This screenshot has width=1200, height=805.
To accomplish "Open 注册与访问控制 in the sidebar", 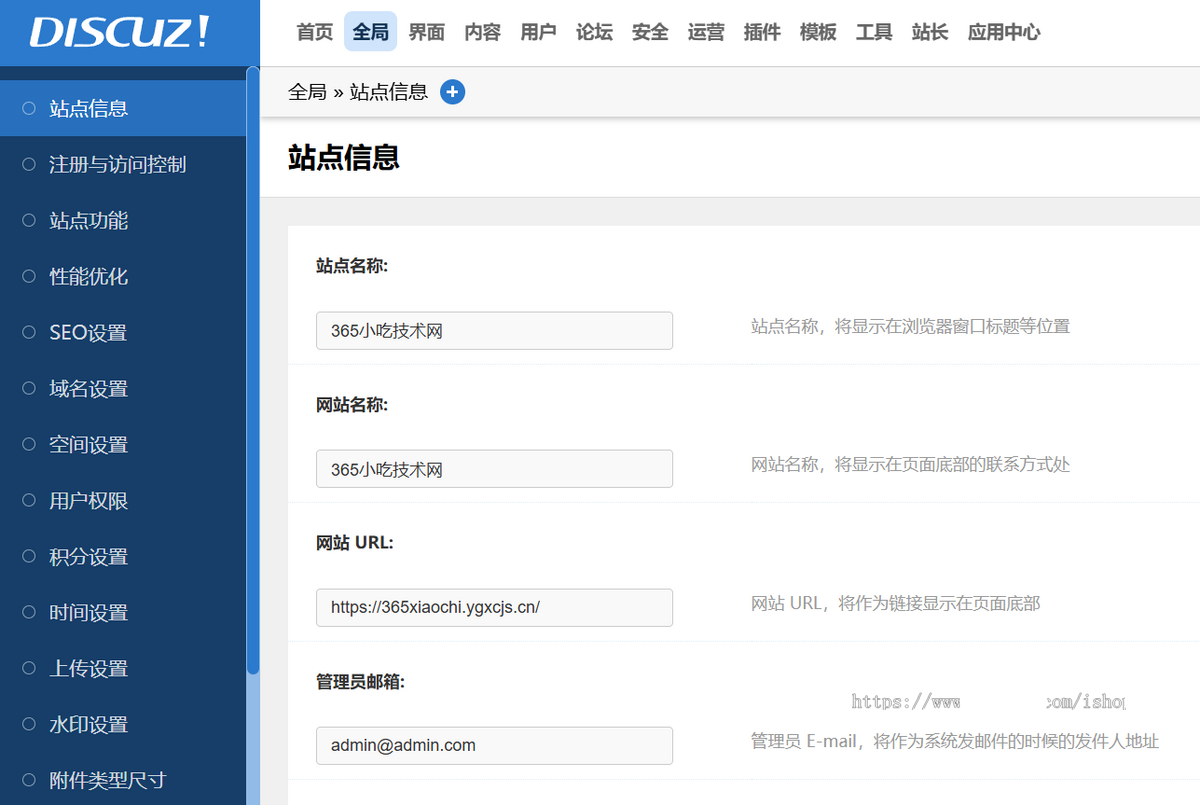I will coord(117,164).
